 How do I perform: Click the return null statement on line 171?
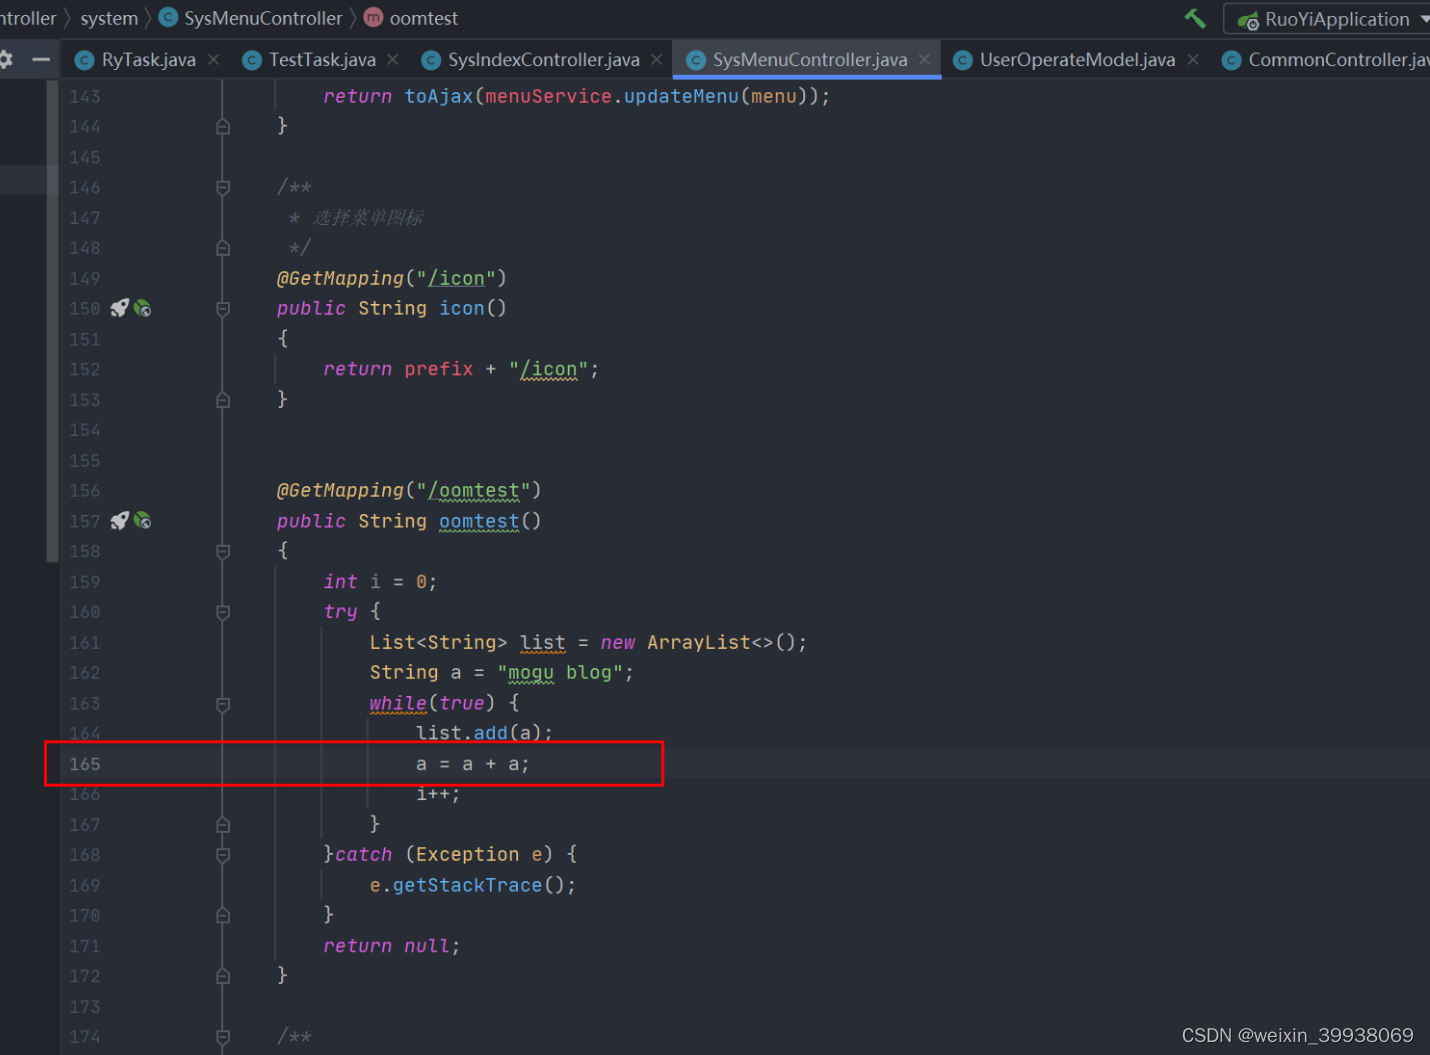click(391, 946)
